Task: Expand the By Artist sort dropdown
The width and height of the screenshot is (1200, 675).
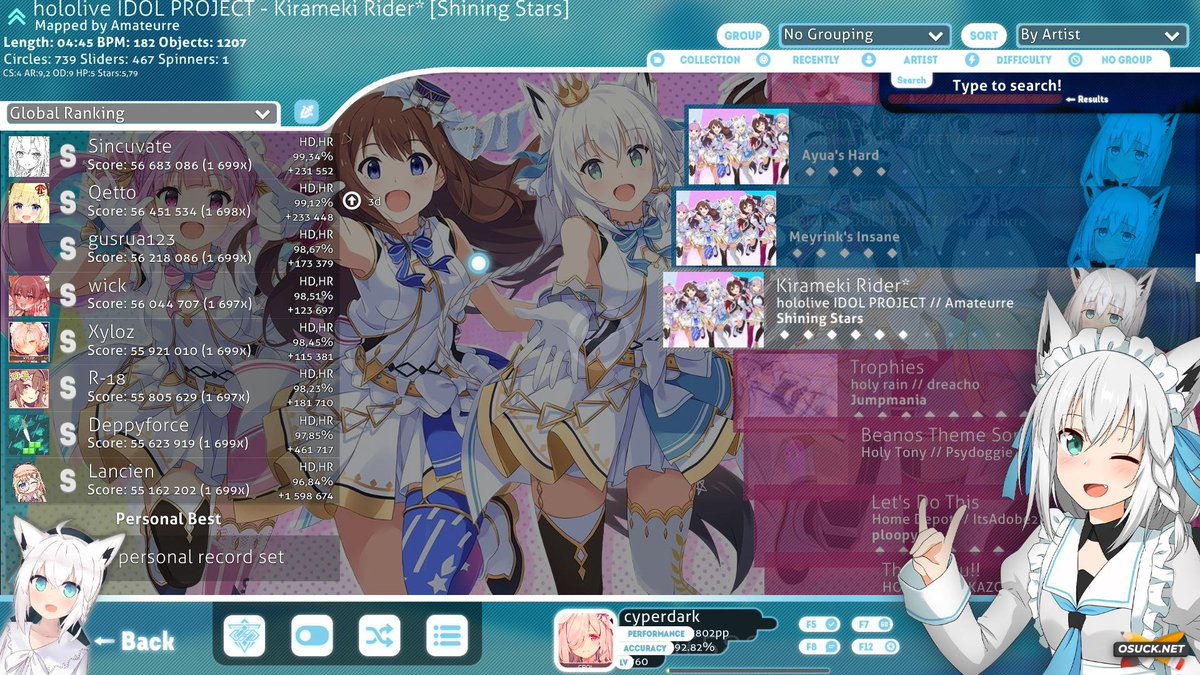Action: 1101,35
